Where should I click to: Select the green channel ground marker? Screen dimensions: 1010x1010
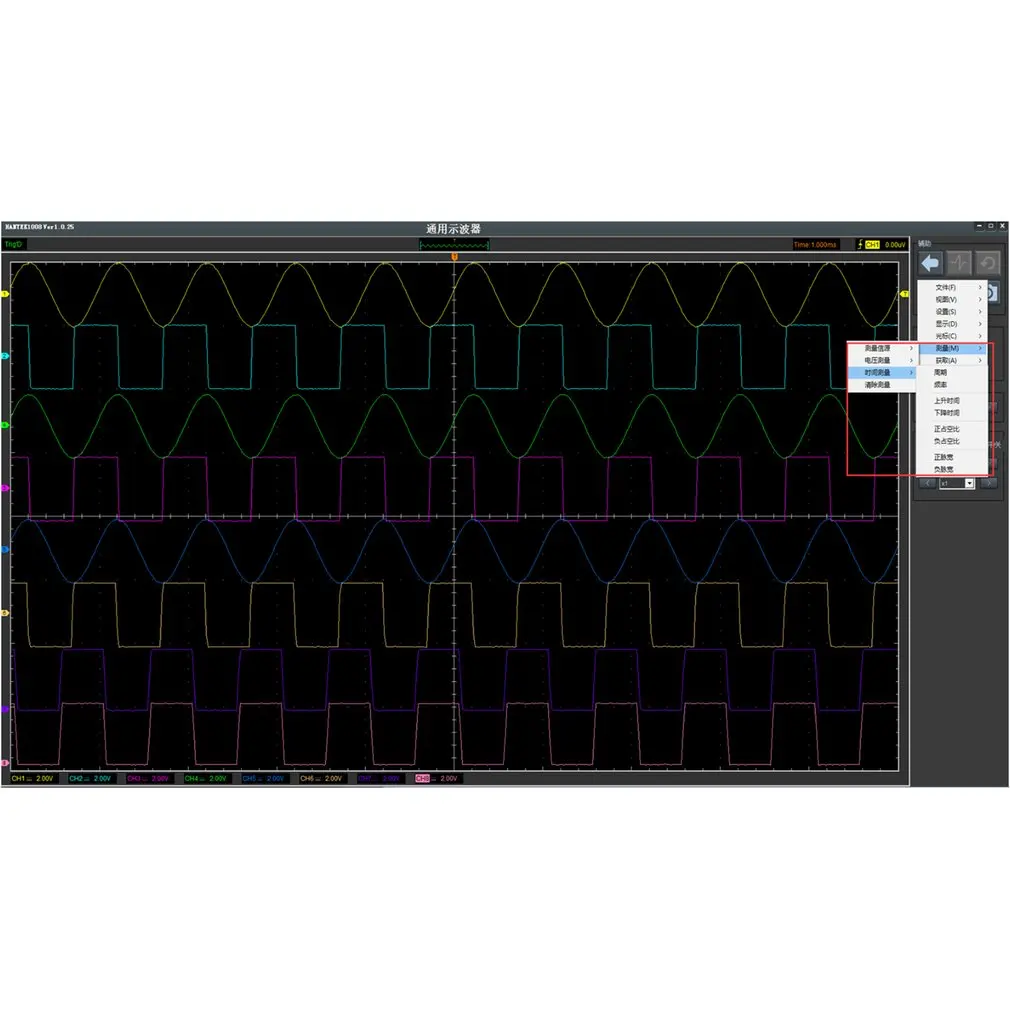point(5,425)
